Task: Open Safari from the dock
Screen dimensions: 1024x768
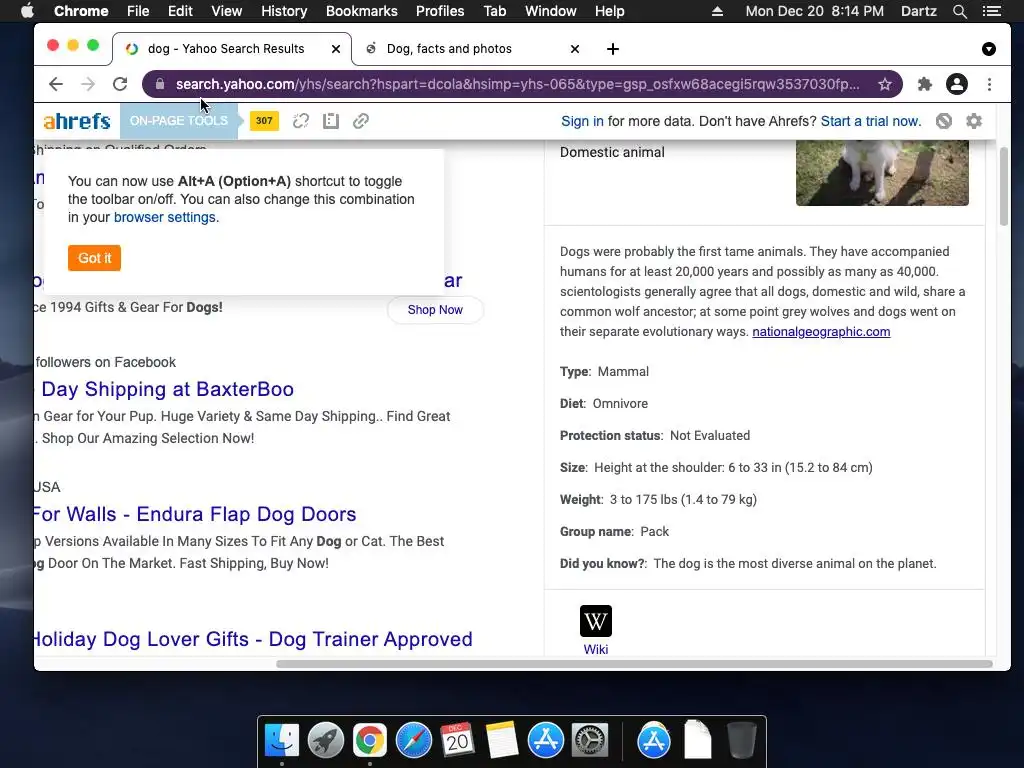Action: click(x=413, y=741)
